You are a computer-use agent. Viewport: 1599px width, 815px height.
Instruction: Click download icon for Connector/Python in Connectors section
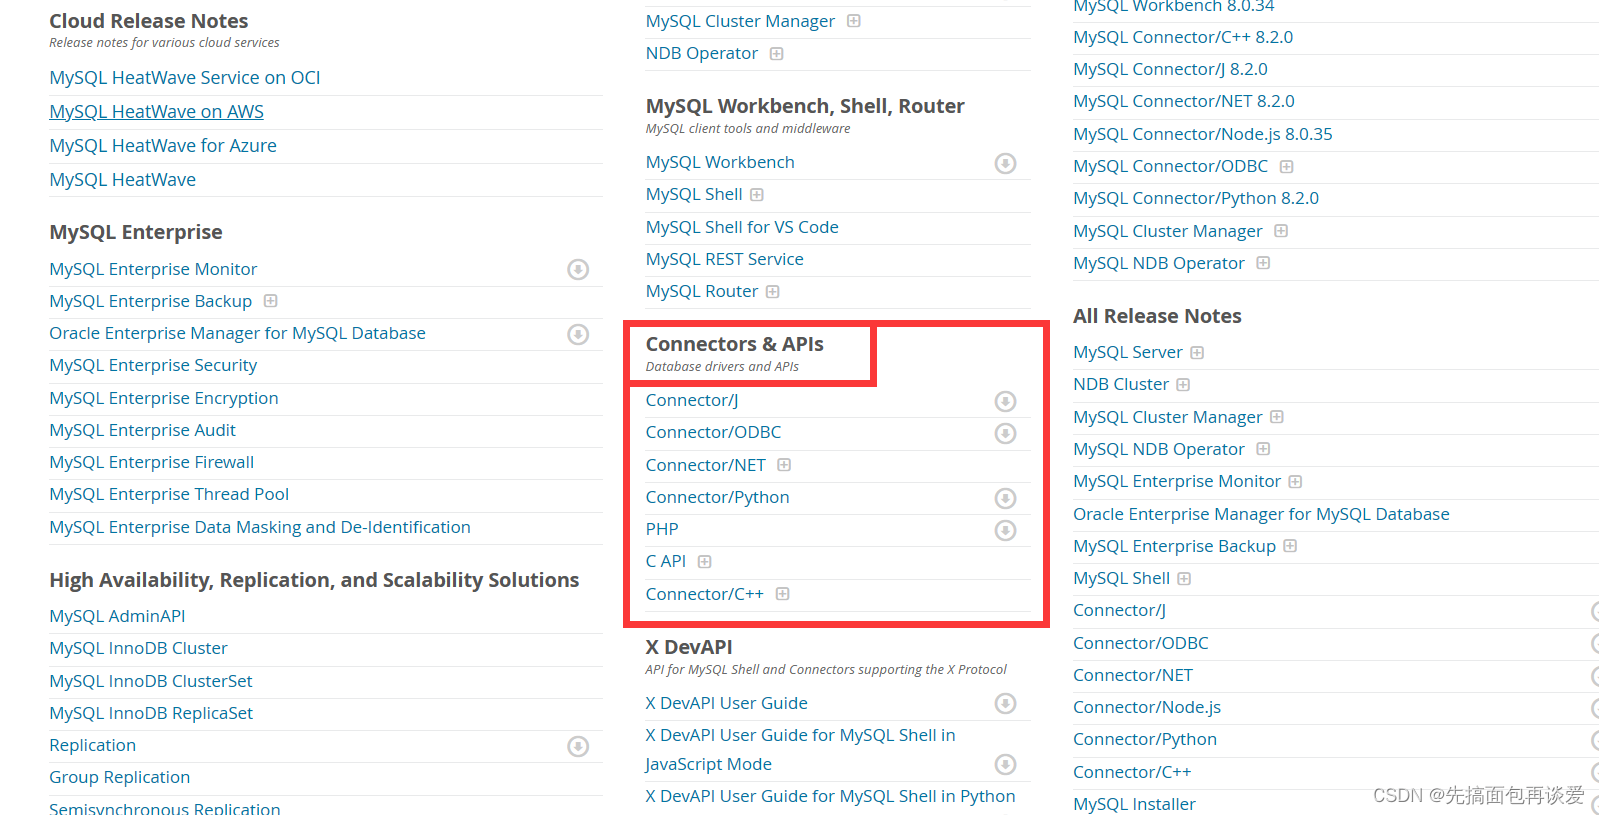point(1006,498)
